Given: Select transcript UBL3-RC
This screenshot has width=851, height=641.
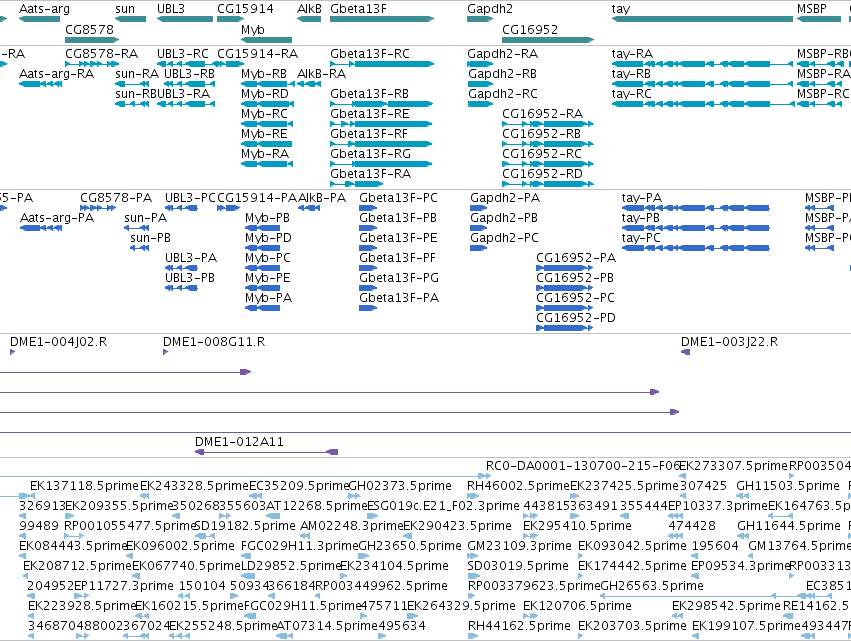Looking at the screenshot, I should (183, 54).
